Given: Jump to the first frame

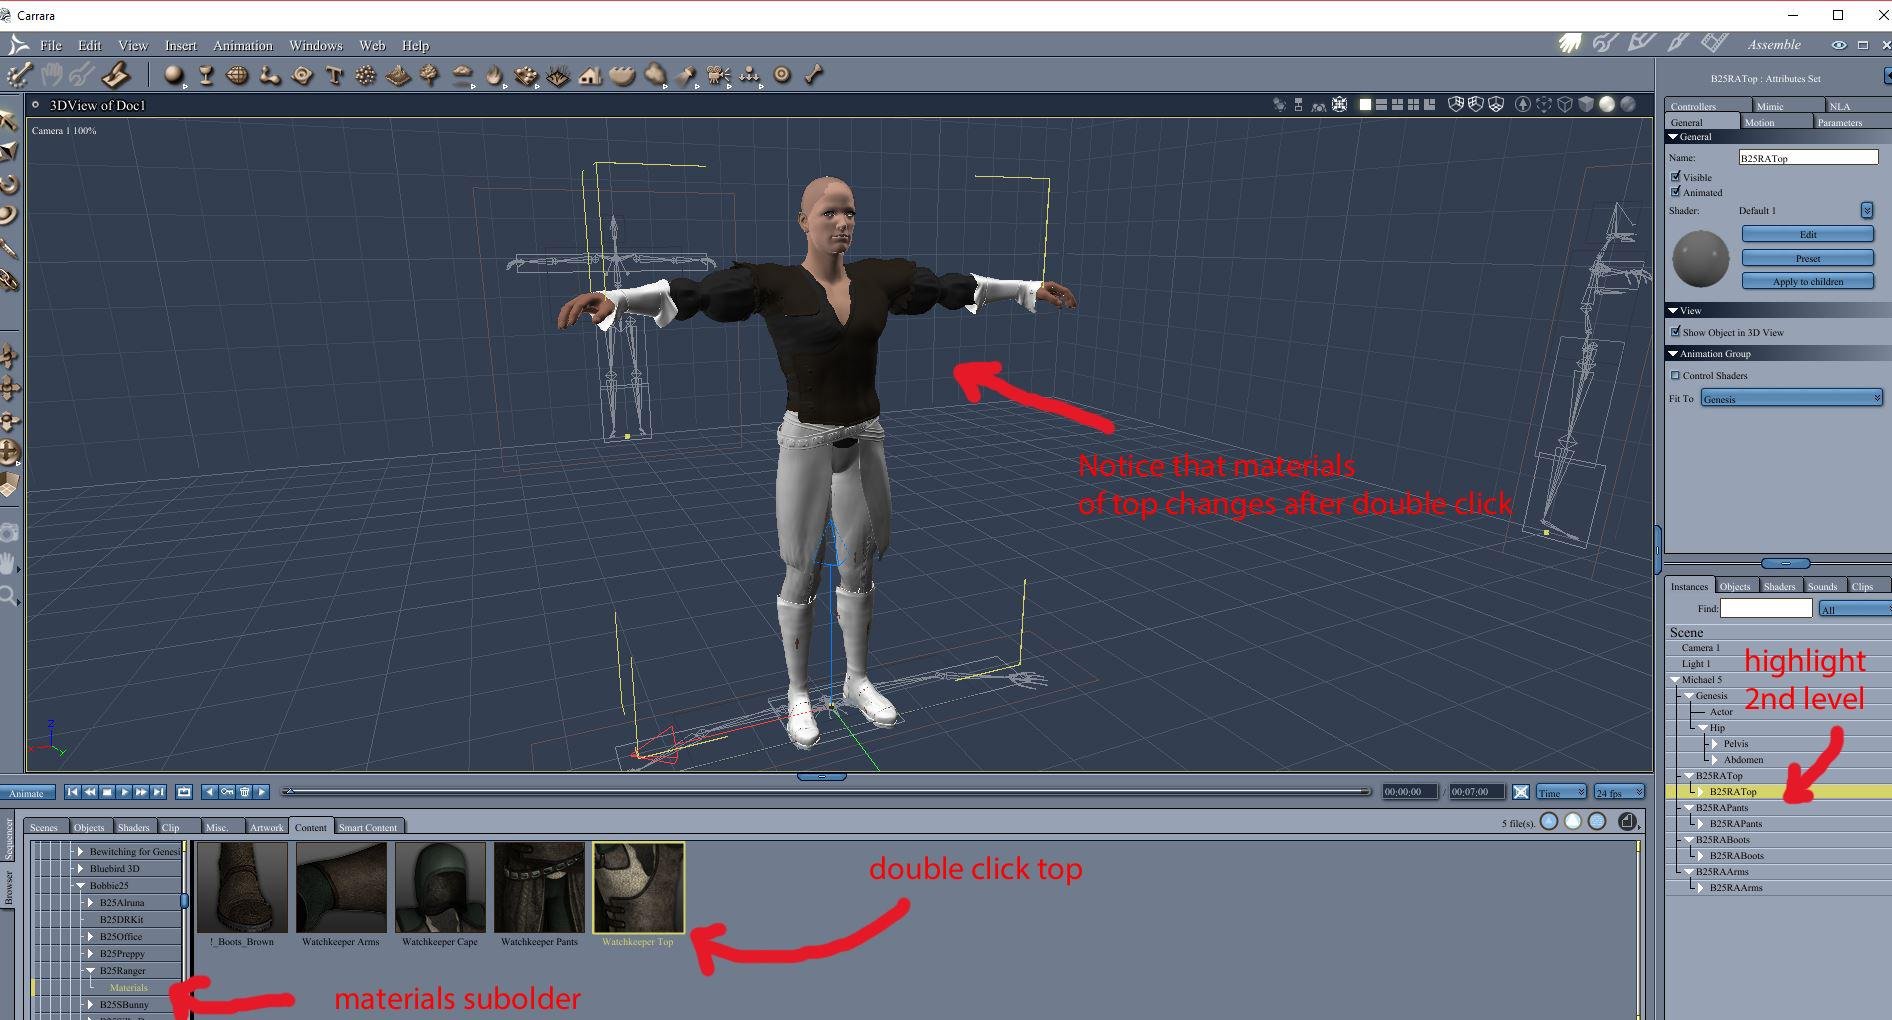Looking at the screenshot, I should click(x=72, y=792).
